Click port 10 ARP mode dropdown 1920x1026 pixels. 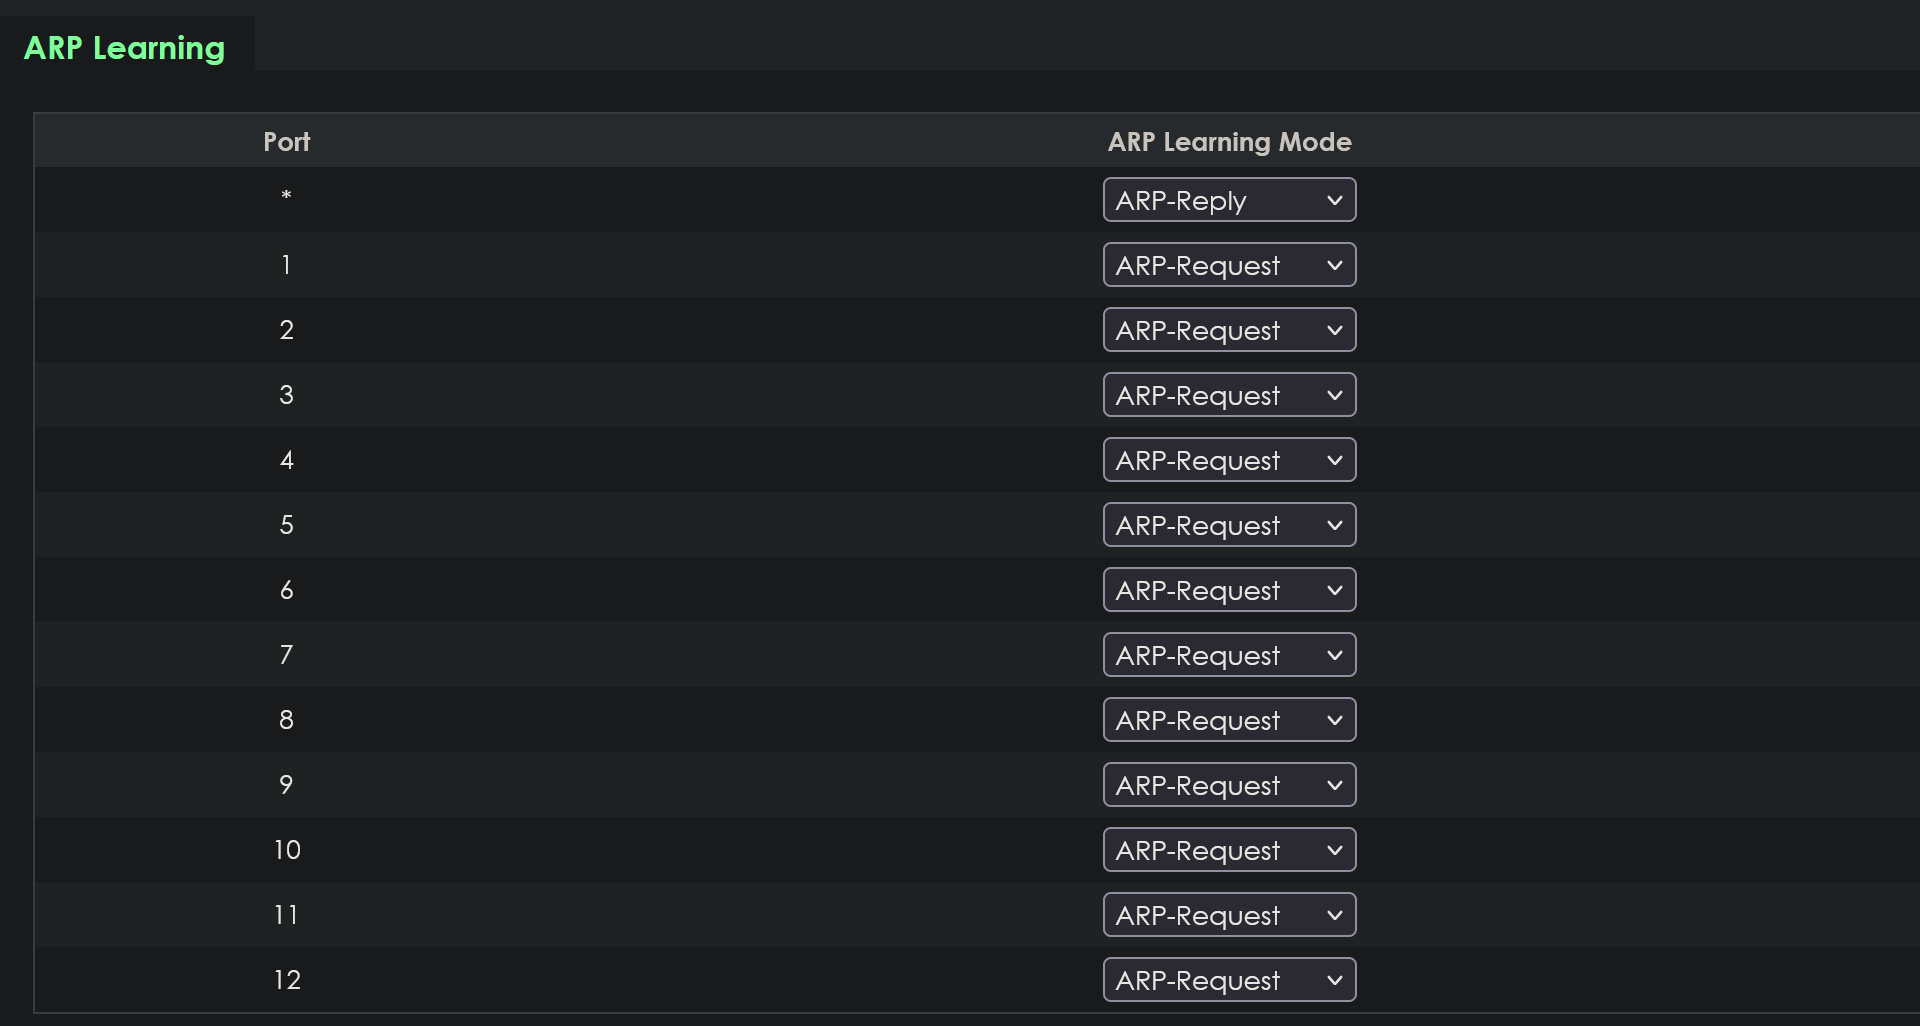click(x=1229, y=850)
